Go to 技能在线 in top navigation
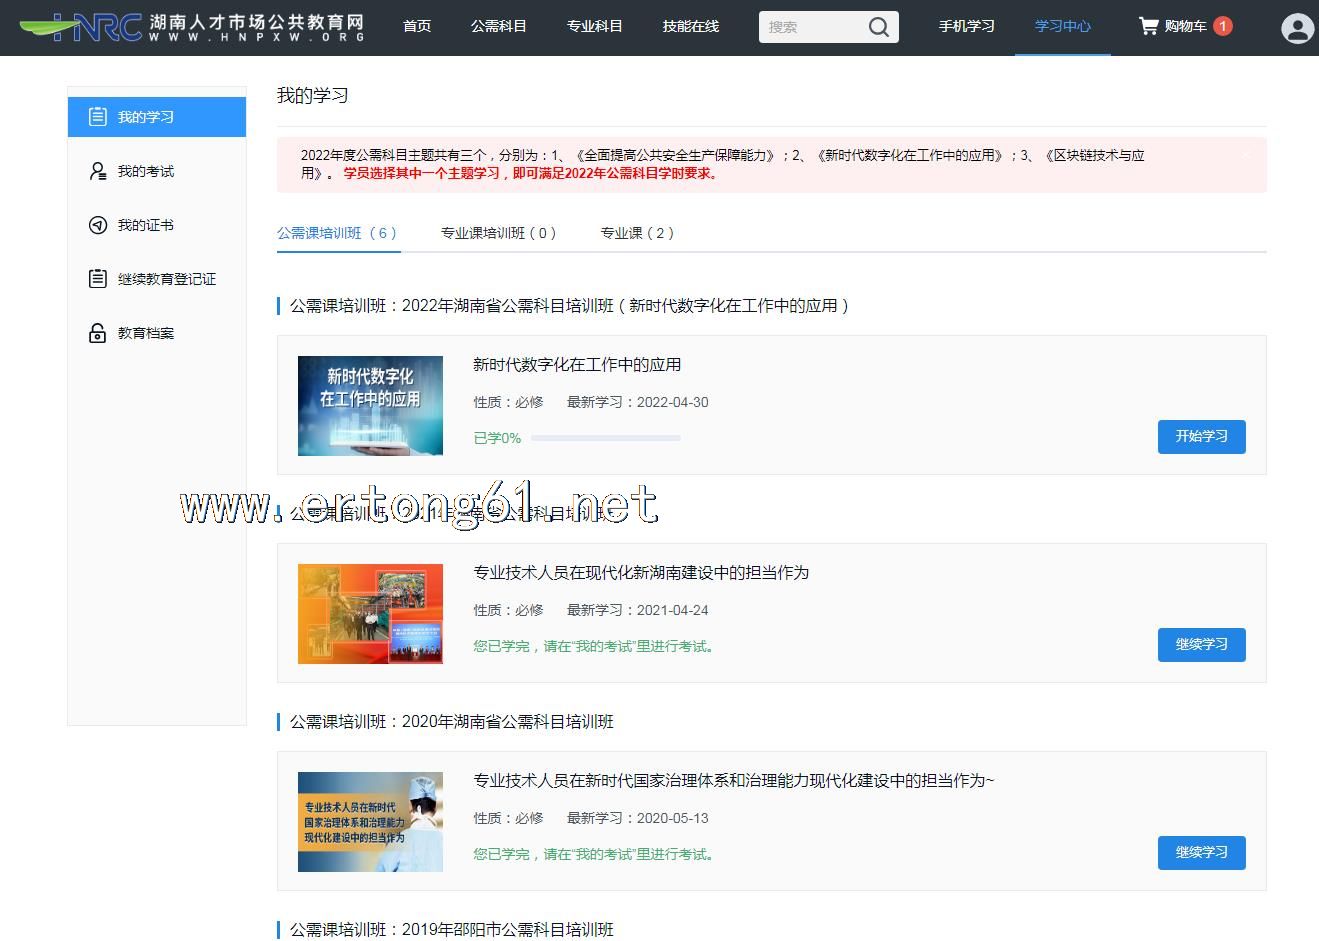Viewport: 1319px width, 941px height. (690, 26)
